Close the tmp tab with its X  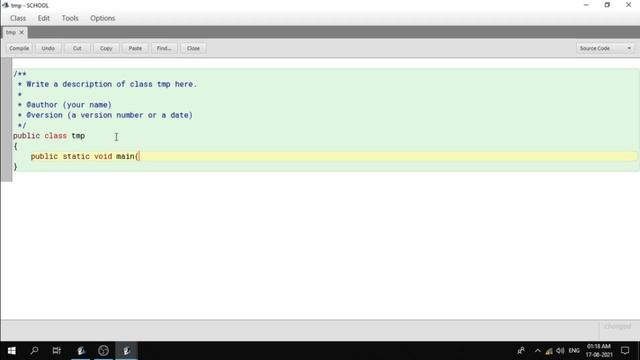tap(22, 32)
